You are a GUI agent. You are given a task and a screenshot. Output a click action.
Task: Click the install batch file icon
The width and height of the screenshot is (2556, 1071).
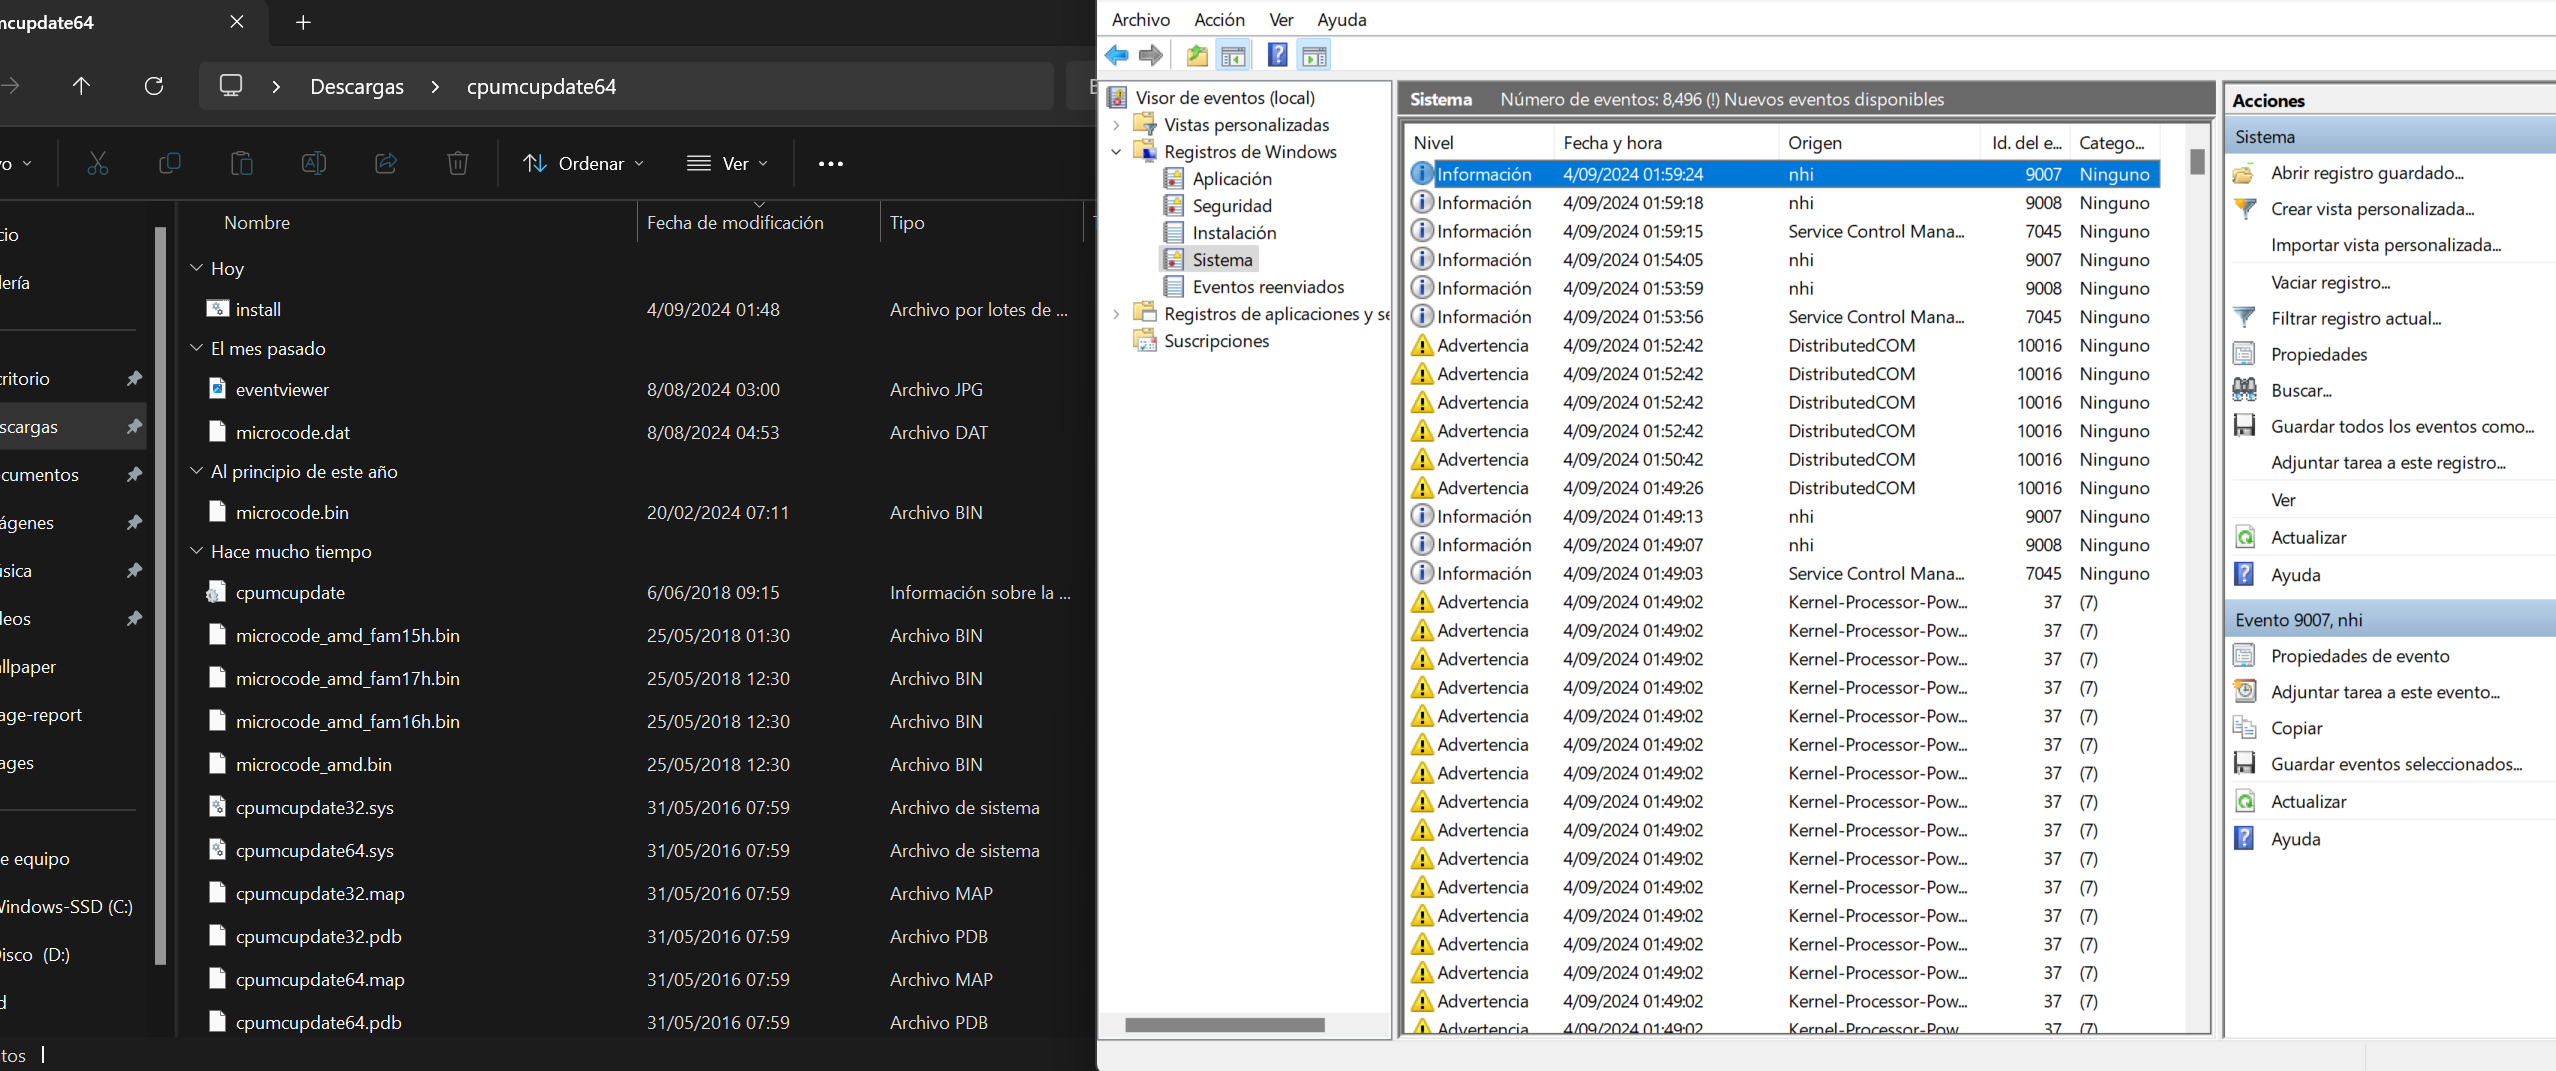tap(217, 309)
